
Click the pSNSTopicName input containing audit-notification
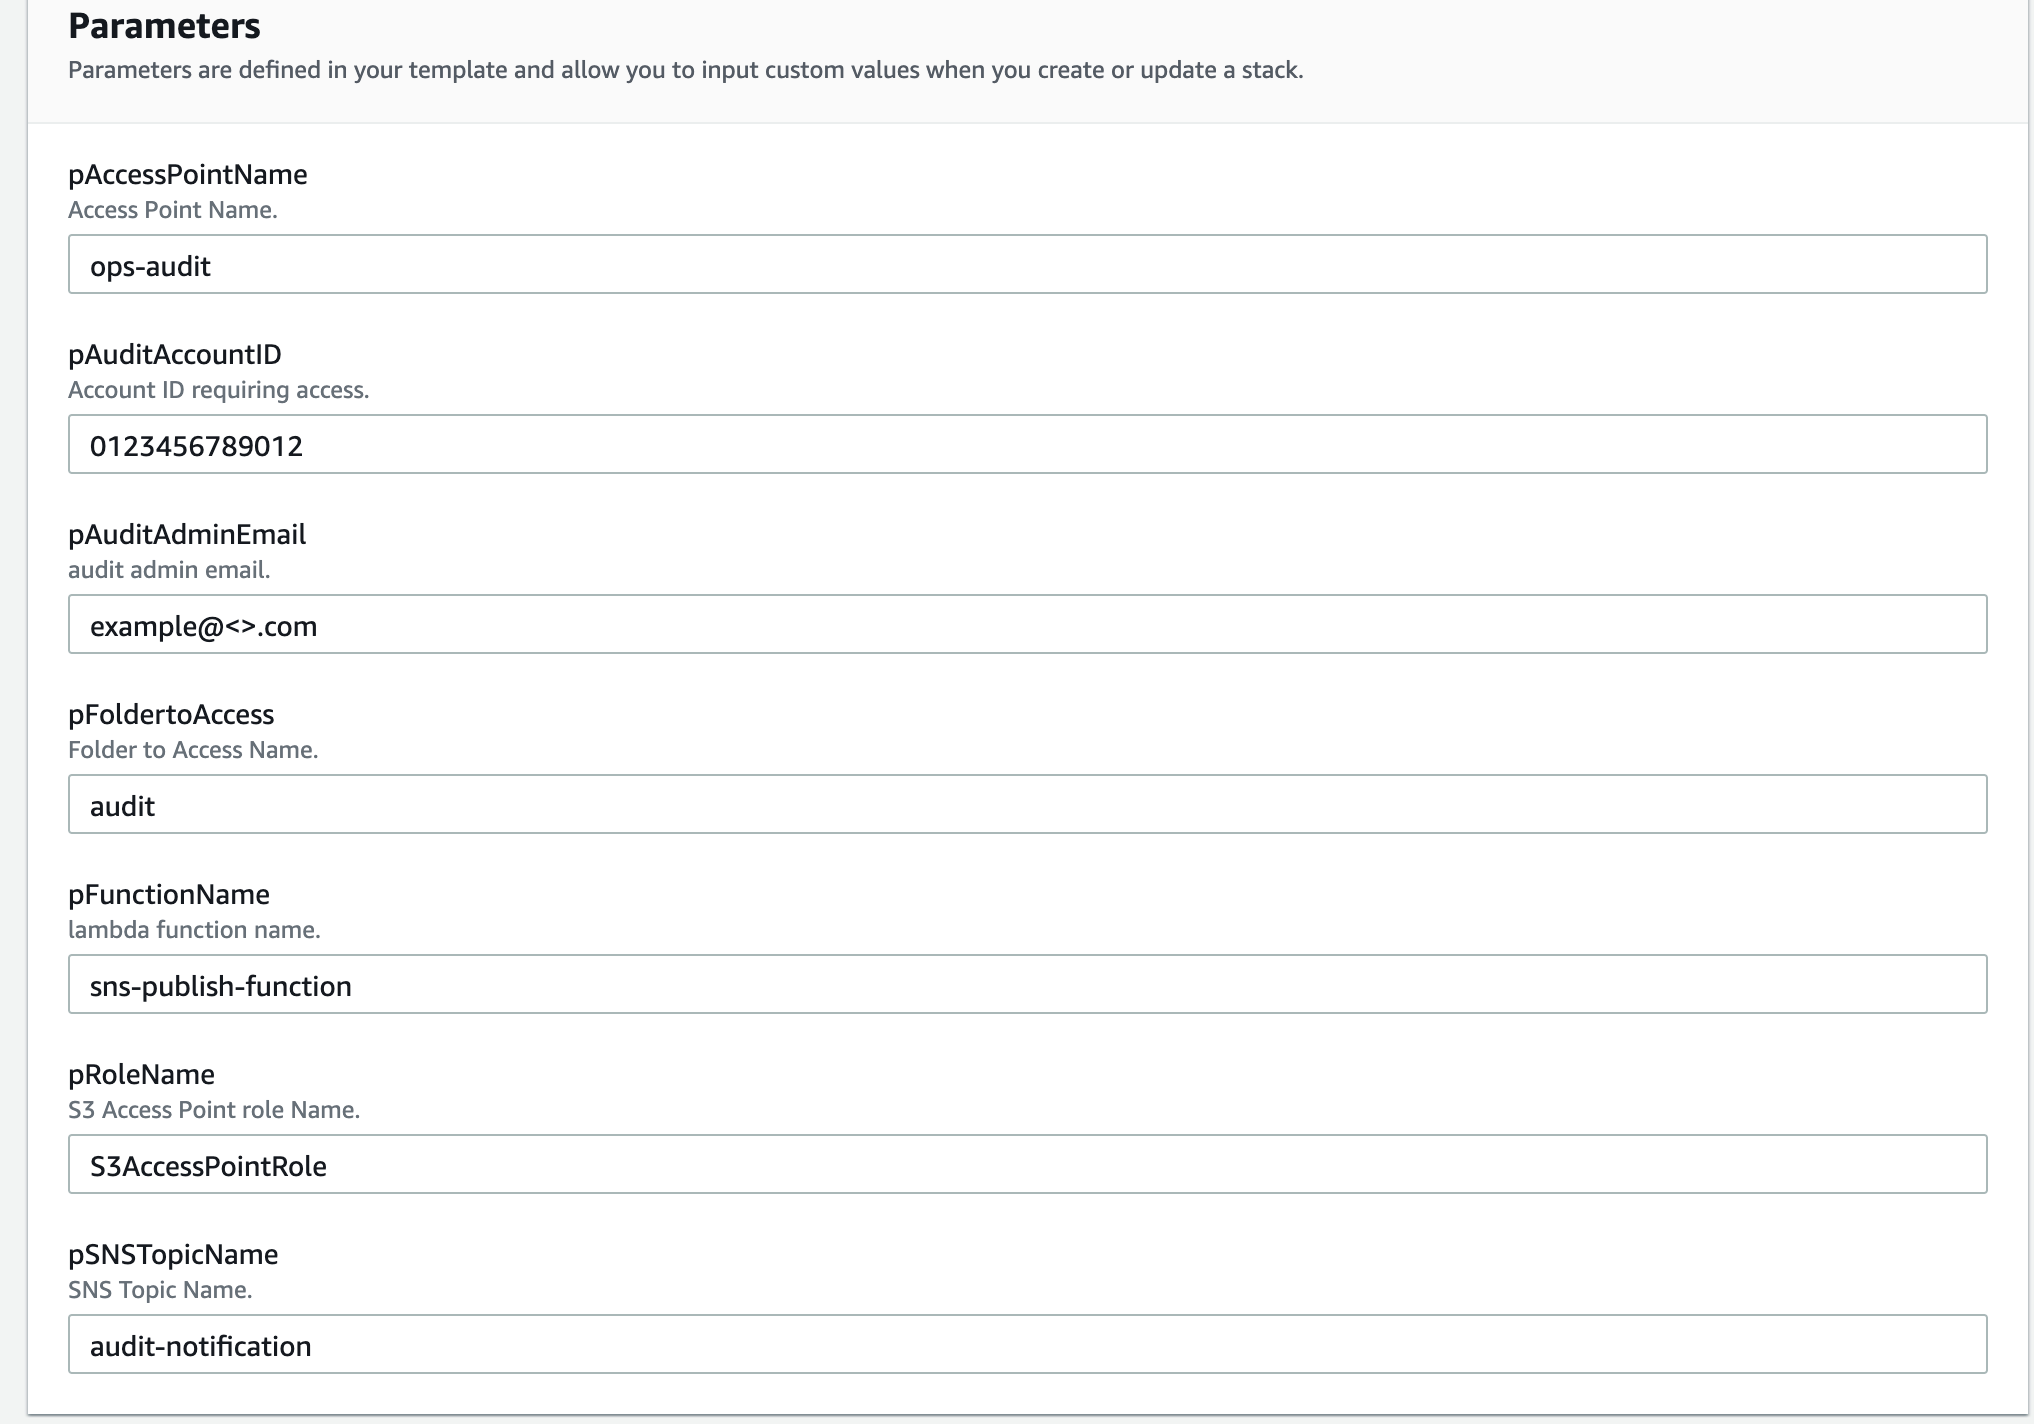tap(1027, 1344)
